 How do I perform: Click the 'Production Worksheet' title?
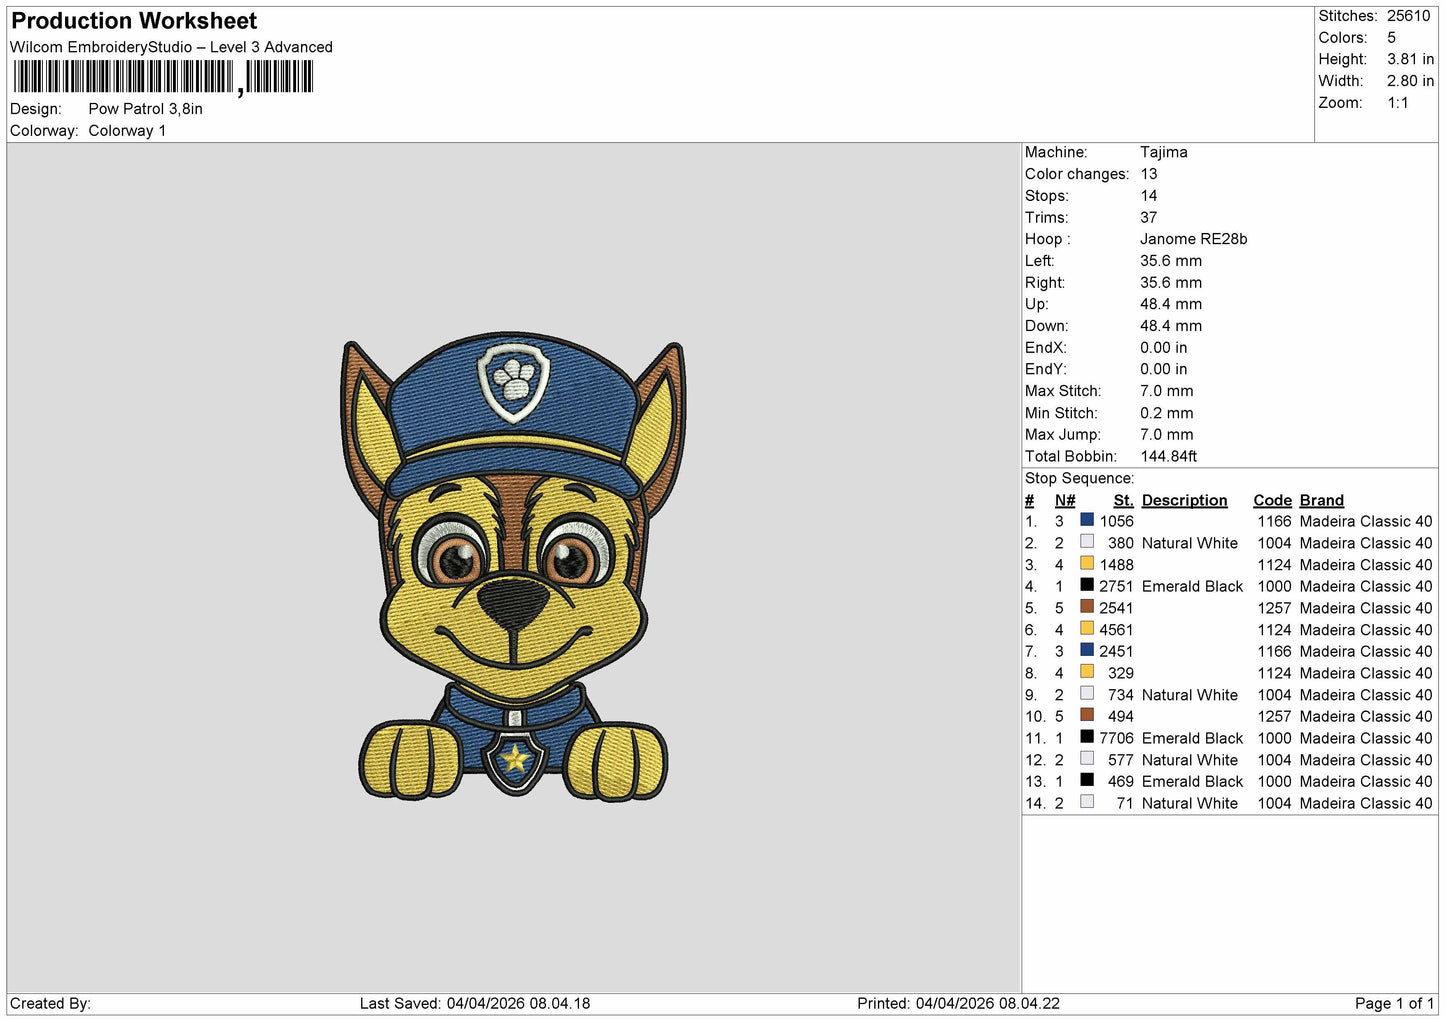[134, 21]
